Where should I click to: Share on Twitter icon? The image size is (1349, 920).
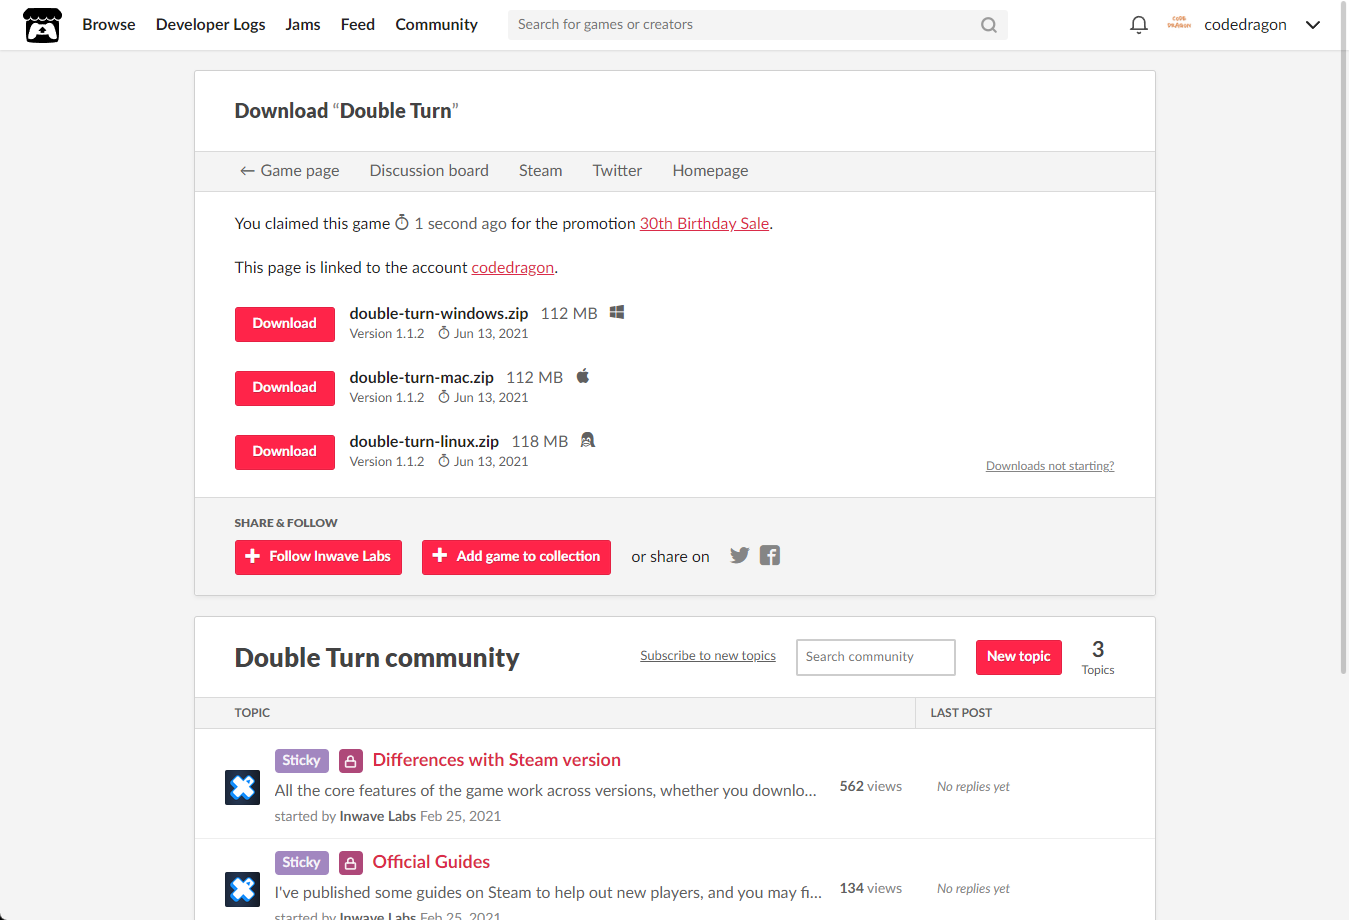[740, 555]
